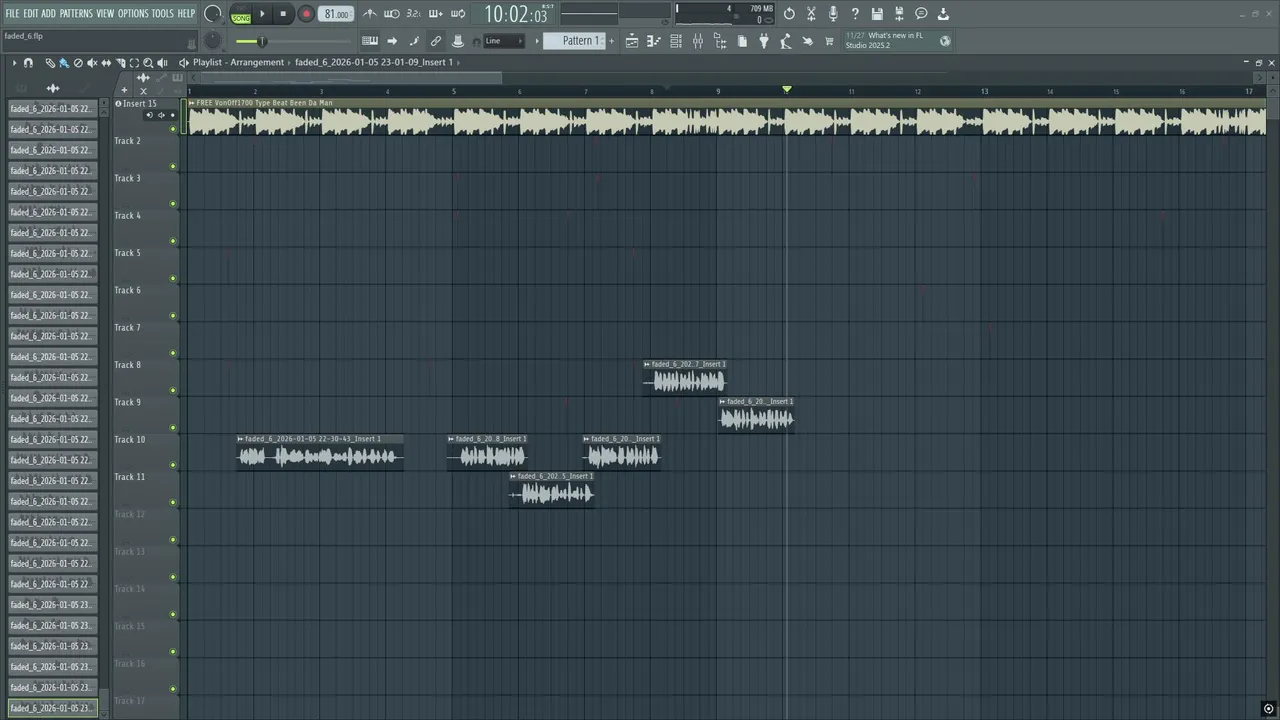Click the play button
1280x720 pixels.
263,14
